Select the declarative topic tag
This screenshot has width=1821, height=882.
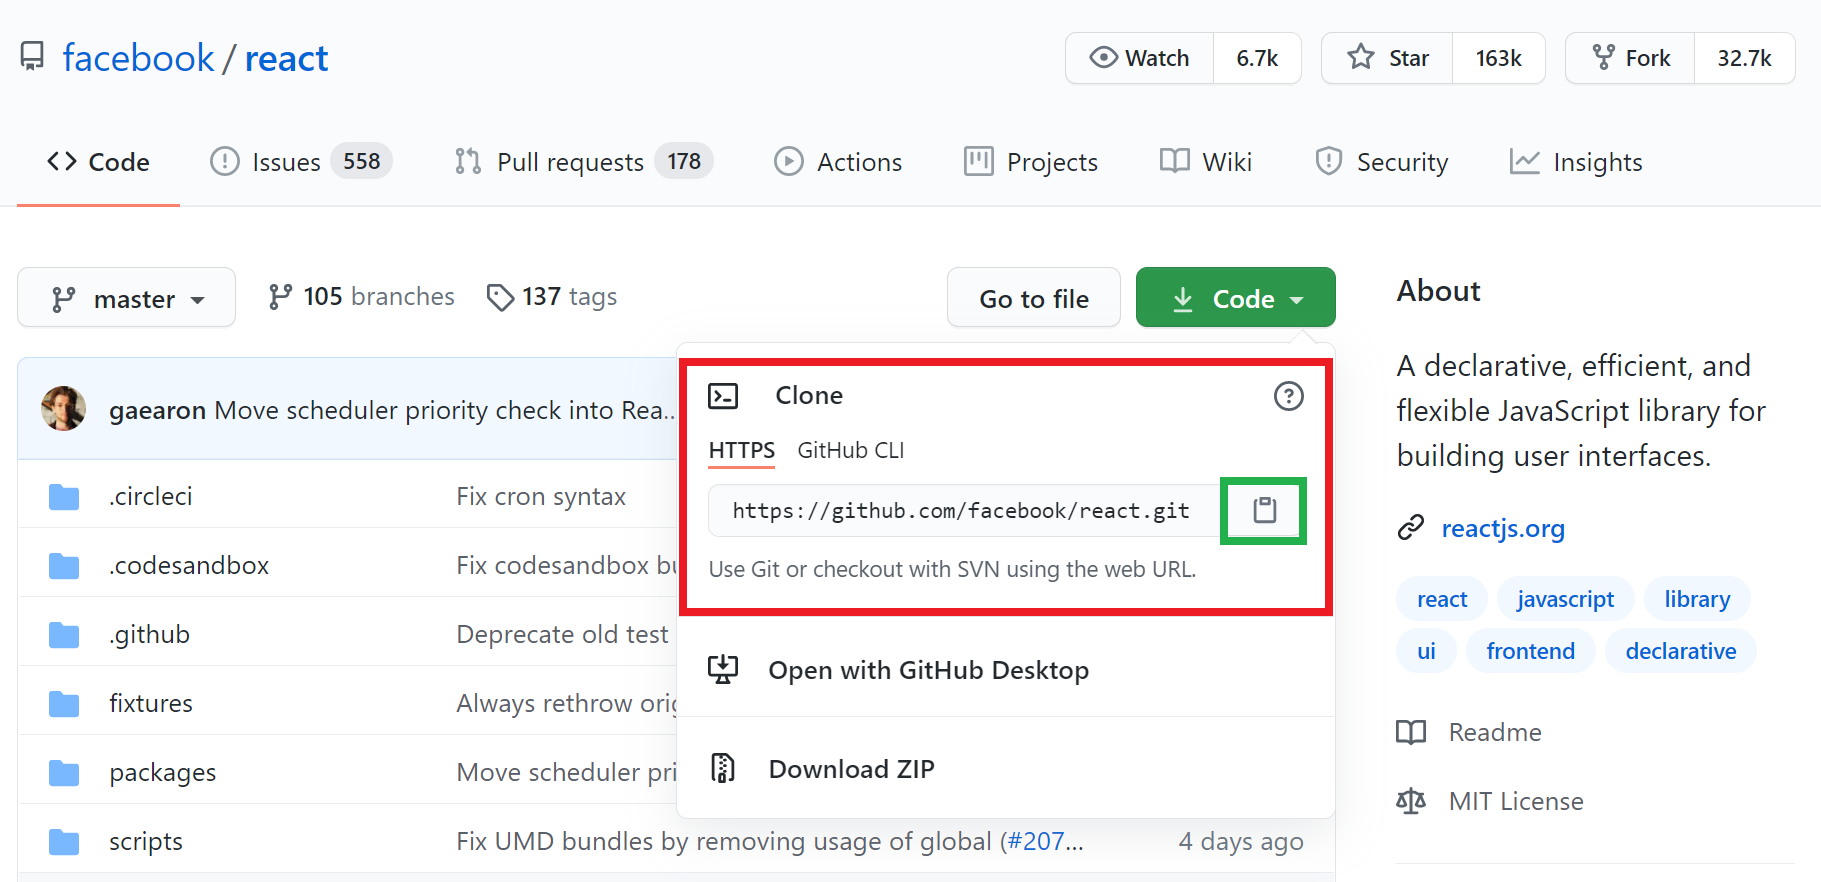tap(1681, 651)
